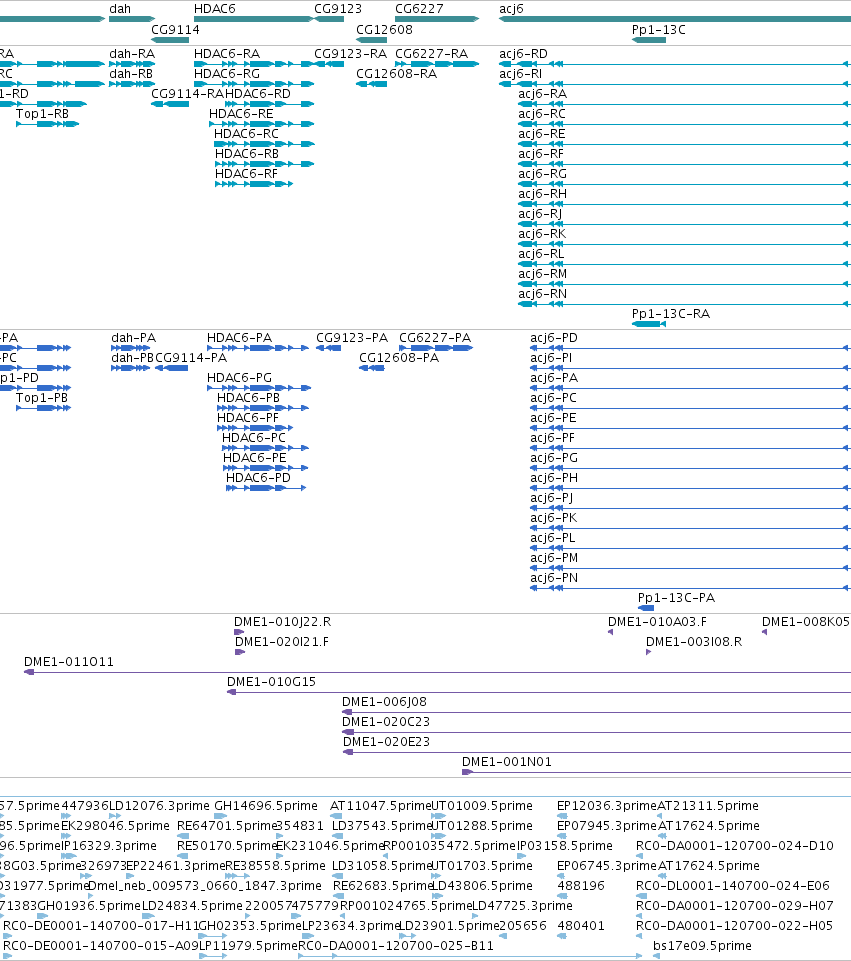Click transcript label HDAC6-RC
This screenshot has height=961, width=851.
246,134
